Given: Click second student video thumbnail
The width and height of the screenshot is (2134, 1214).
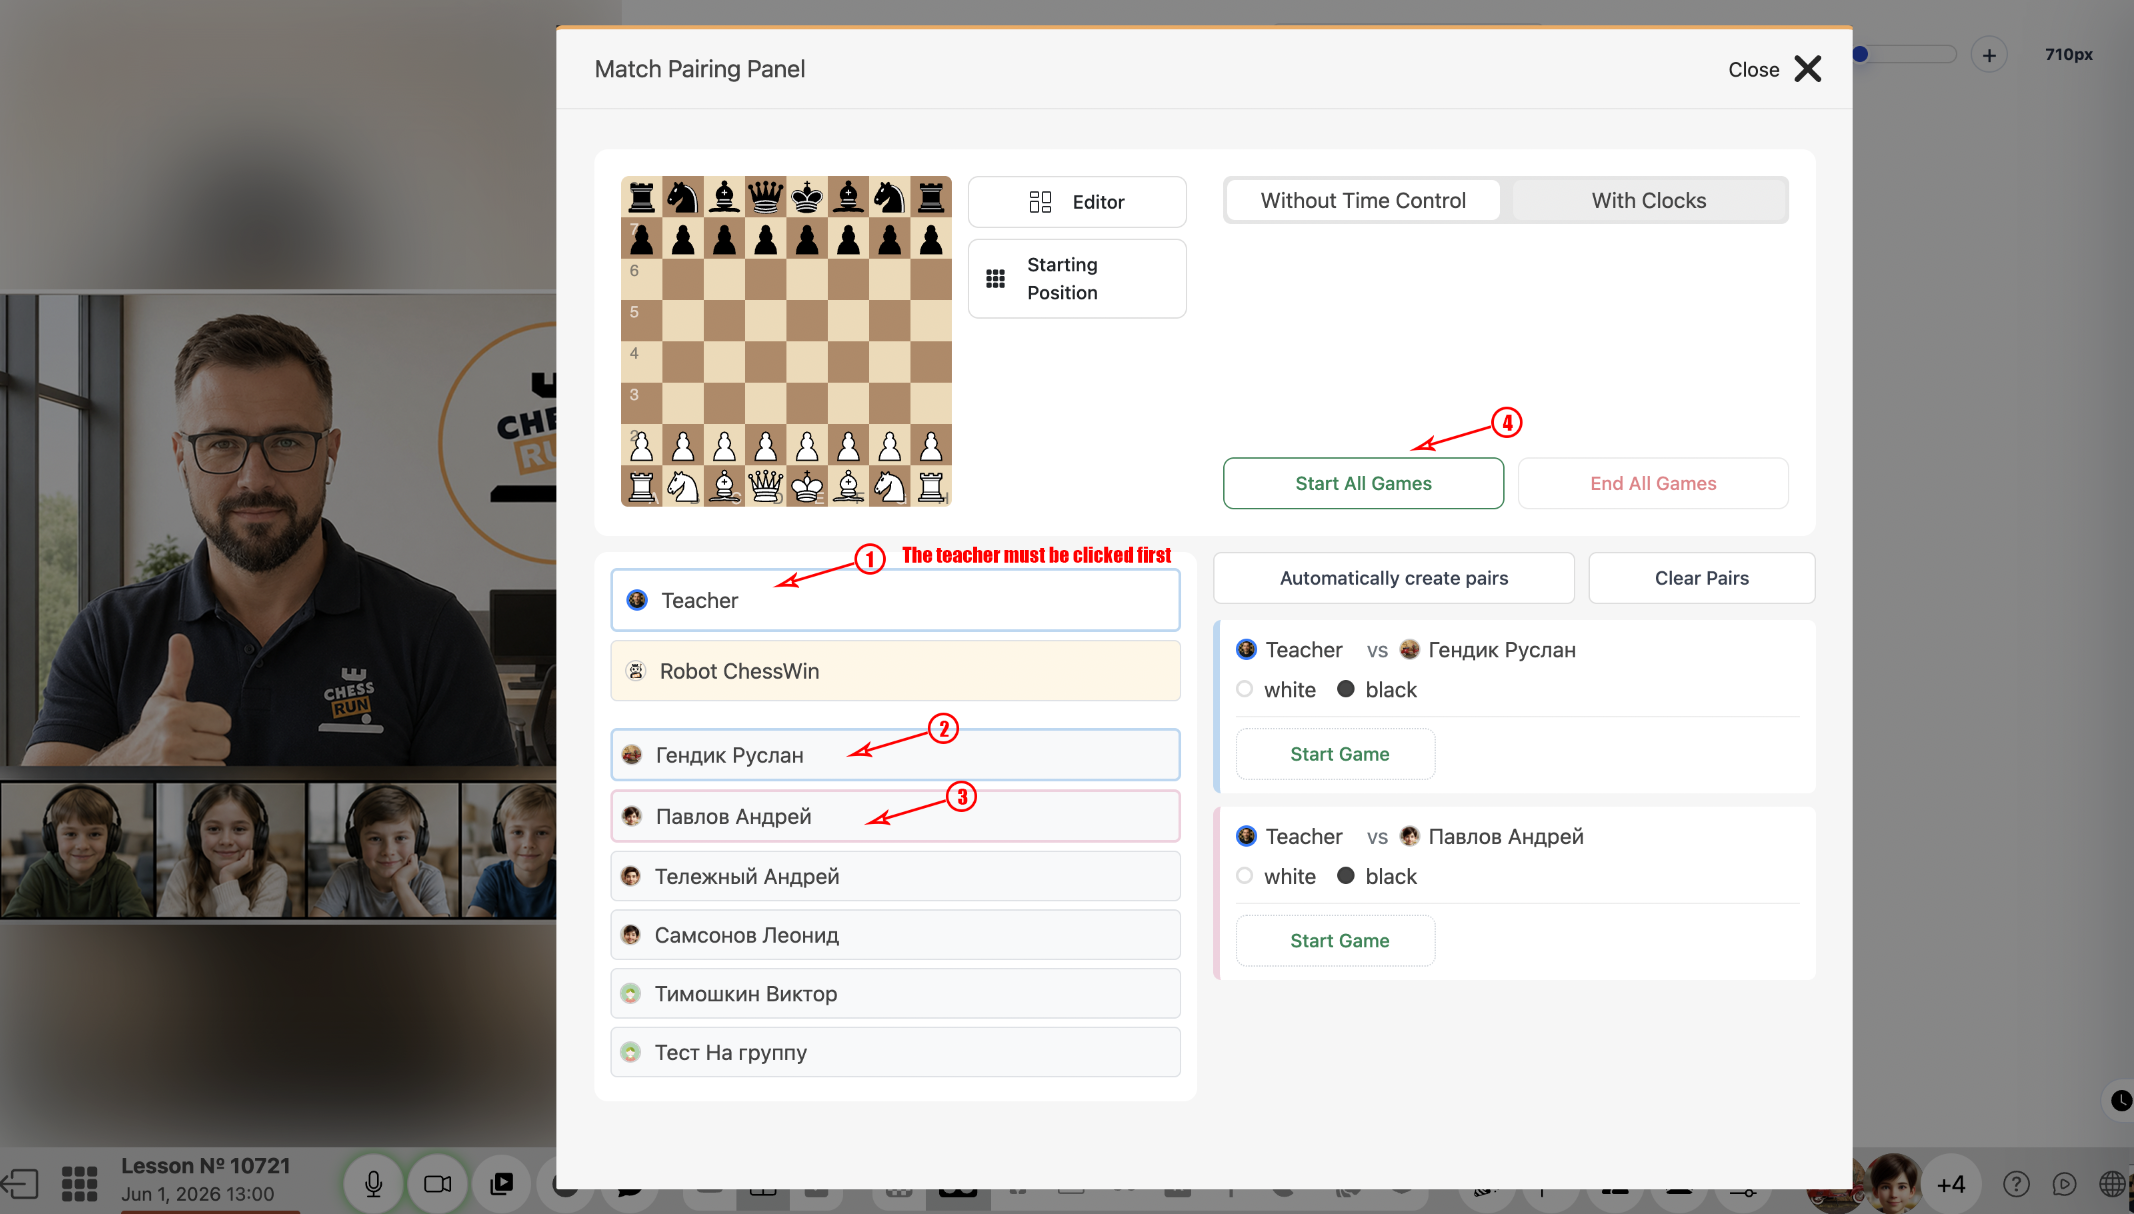Looking at the screenshot, I should tap(231, 850).
